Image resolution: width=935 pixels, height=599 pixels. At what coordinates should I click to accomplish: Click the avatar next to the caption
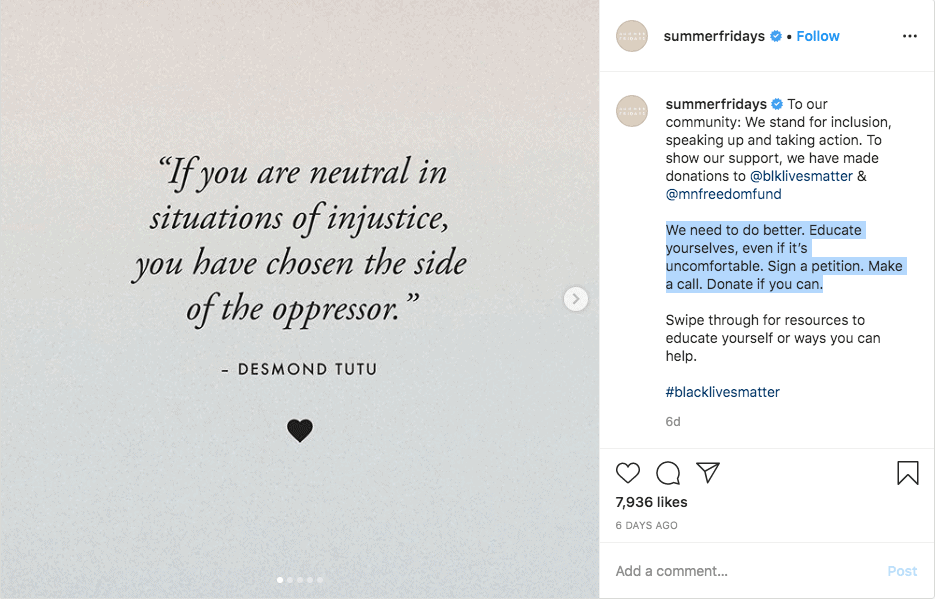click(631, 111)
